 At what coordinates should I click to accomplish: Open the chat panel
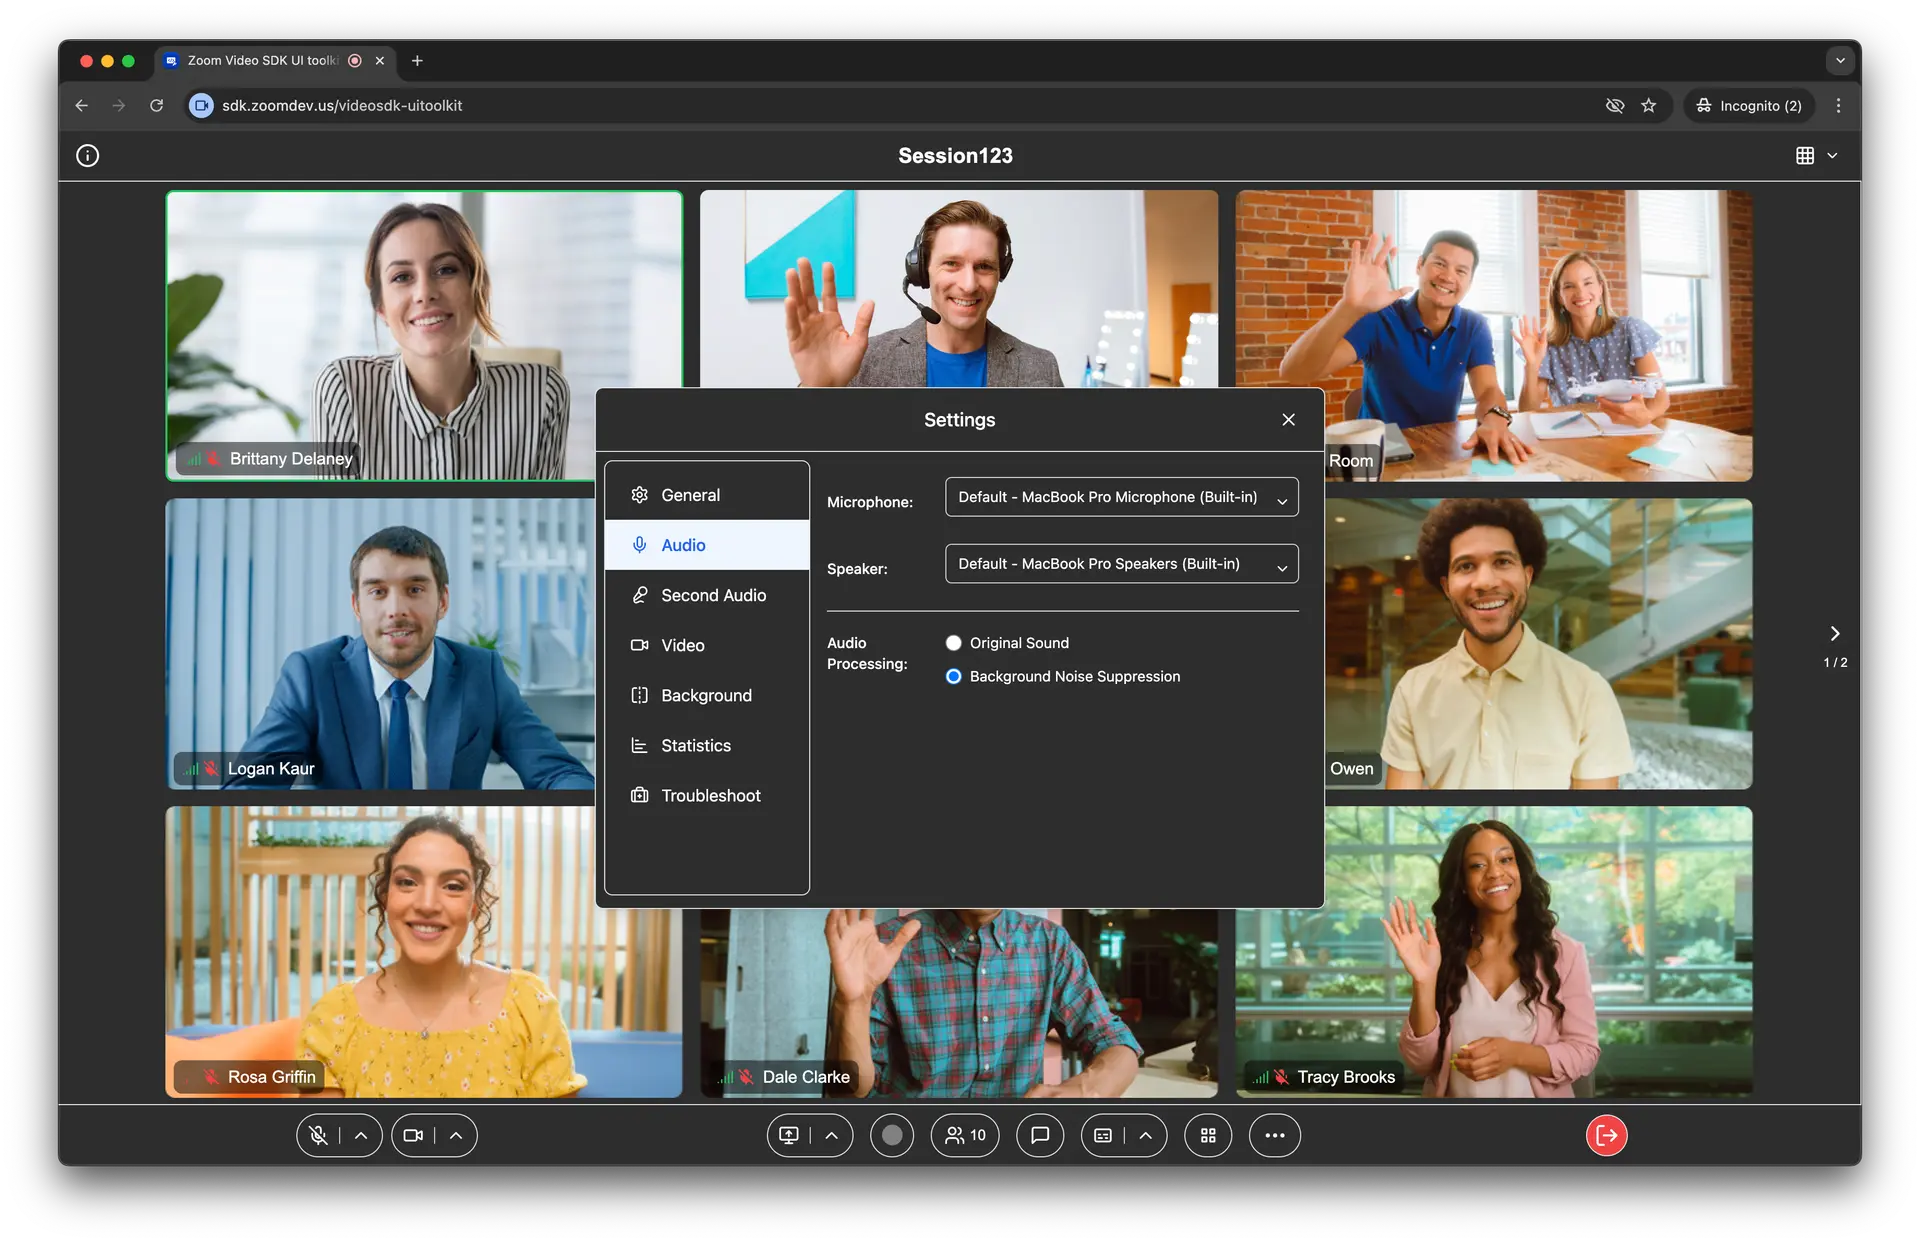[1040, 1135]
